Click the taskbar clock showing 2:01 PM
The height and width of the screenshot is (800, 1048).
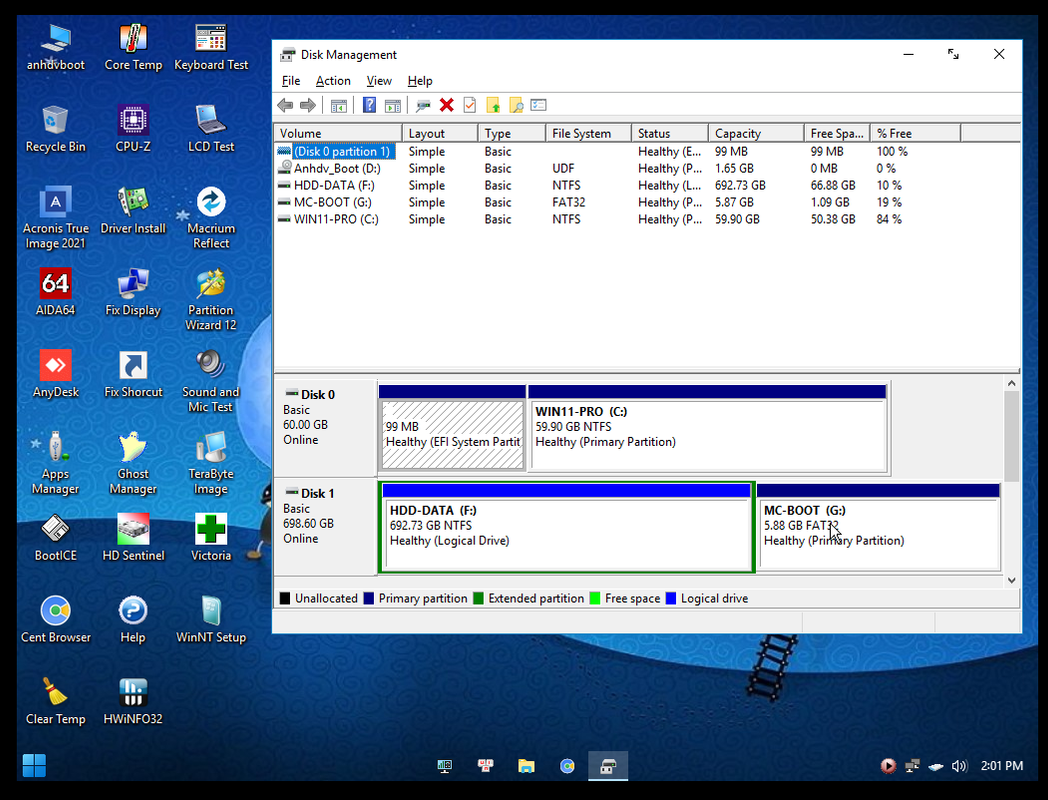(x=1001, y=766)
